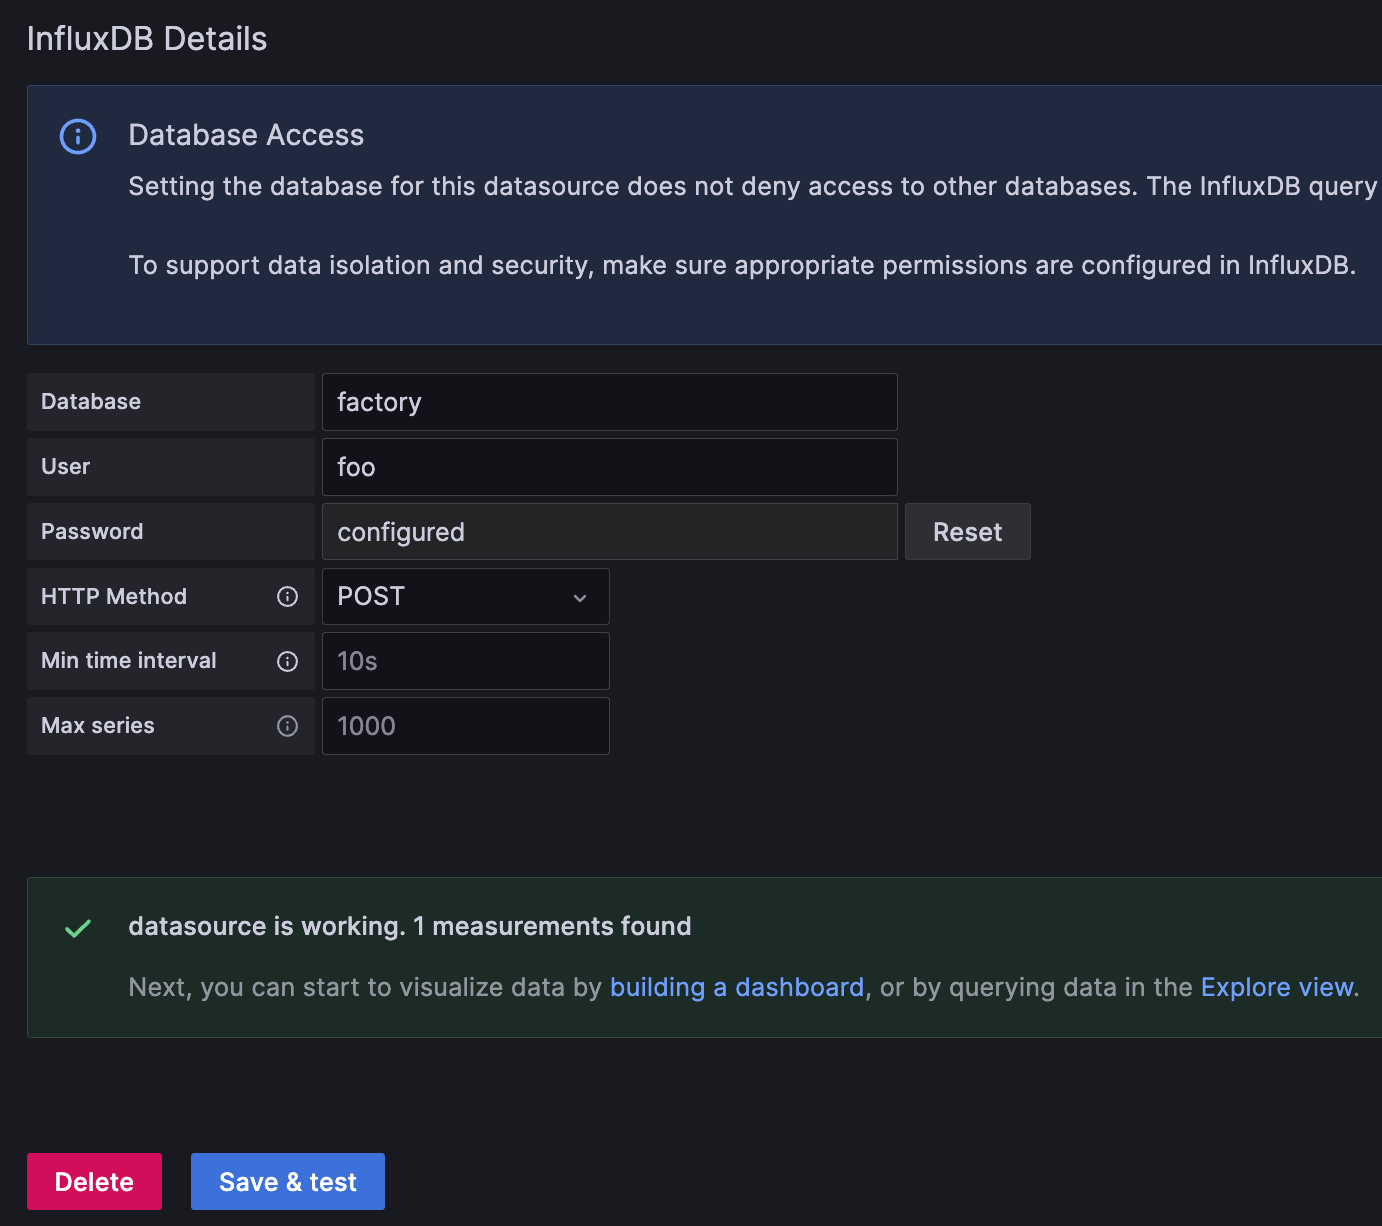The width and height of the screenshot is (1382, 1226).
Task: Click the Min time interval label text
Action: [x=129, y=661]
